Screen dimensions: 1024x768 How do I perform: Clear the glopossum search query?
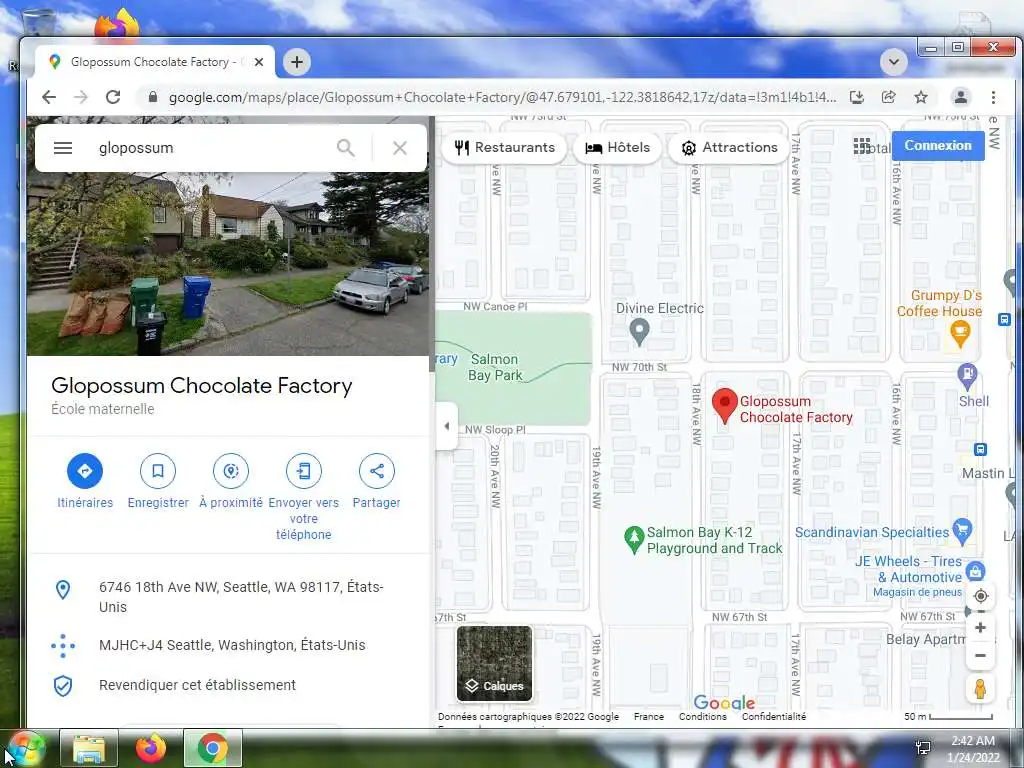point(400,148)
